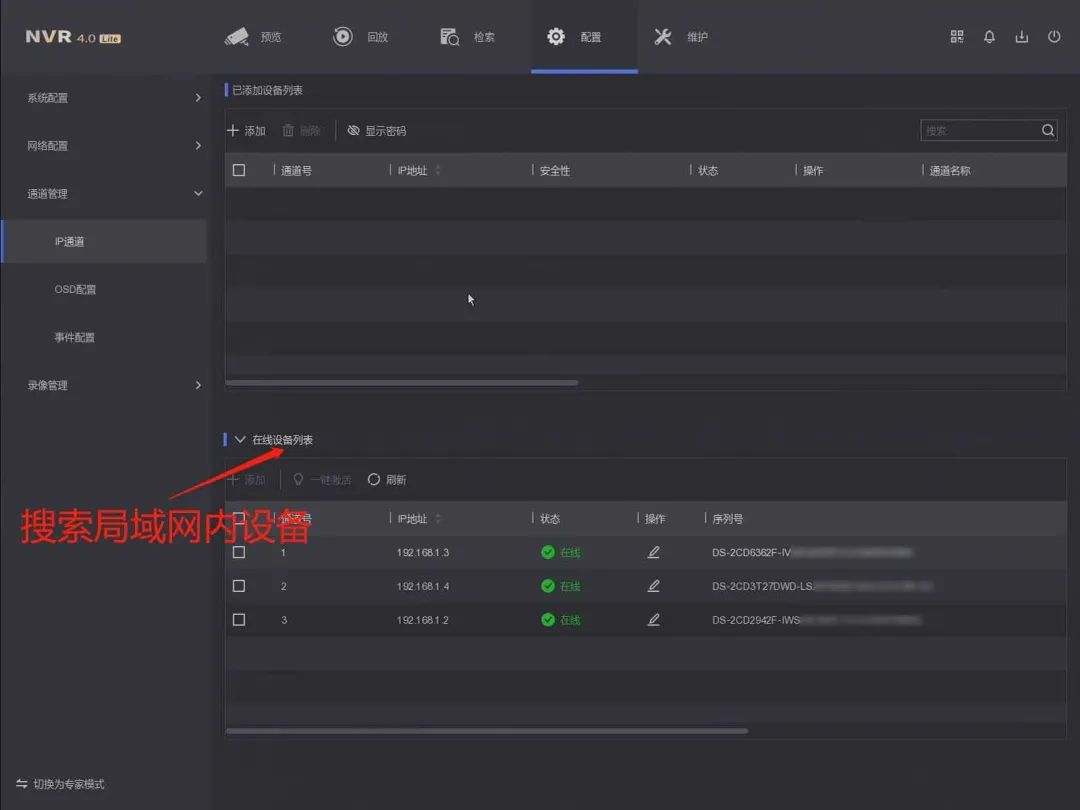Image resolution: width=1080 pixels, height=810 pixels.
Task: Collapse the 在线设备列表 section chevron
Action: [x=240, y=440]
